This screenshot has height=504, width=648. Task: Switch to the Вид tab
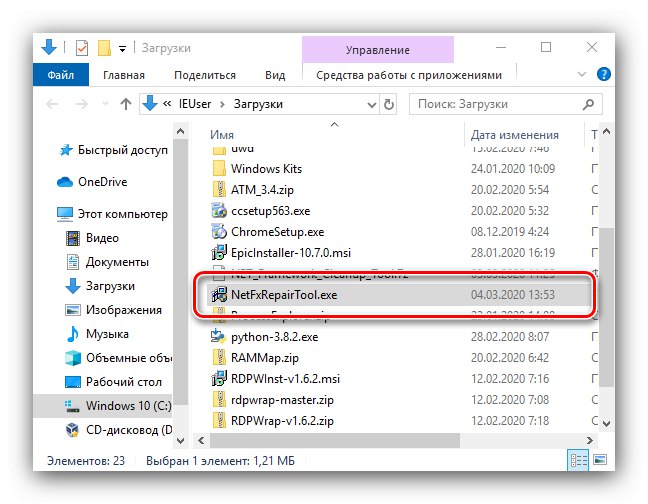pyautogui.click(x=275, y=75)
